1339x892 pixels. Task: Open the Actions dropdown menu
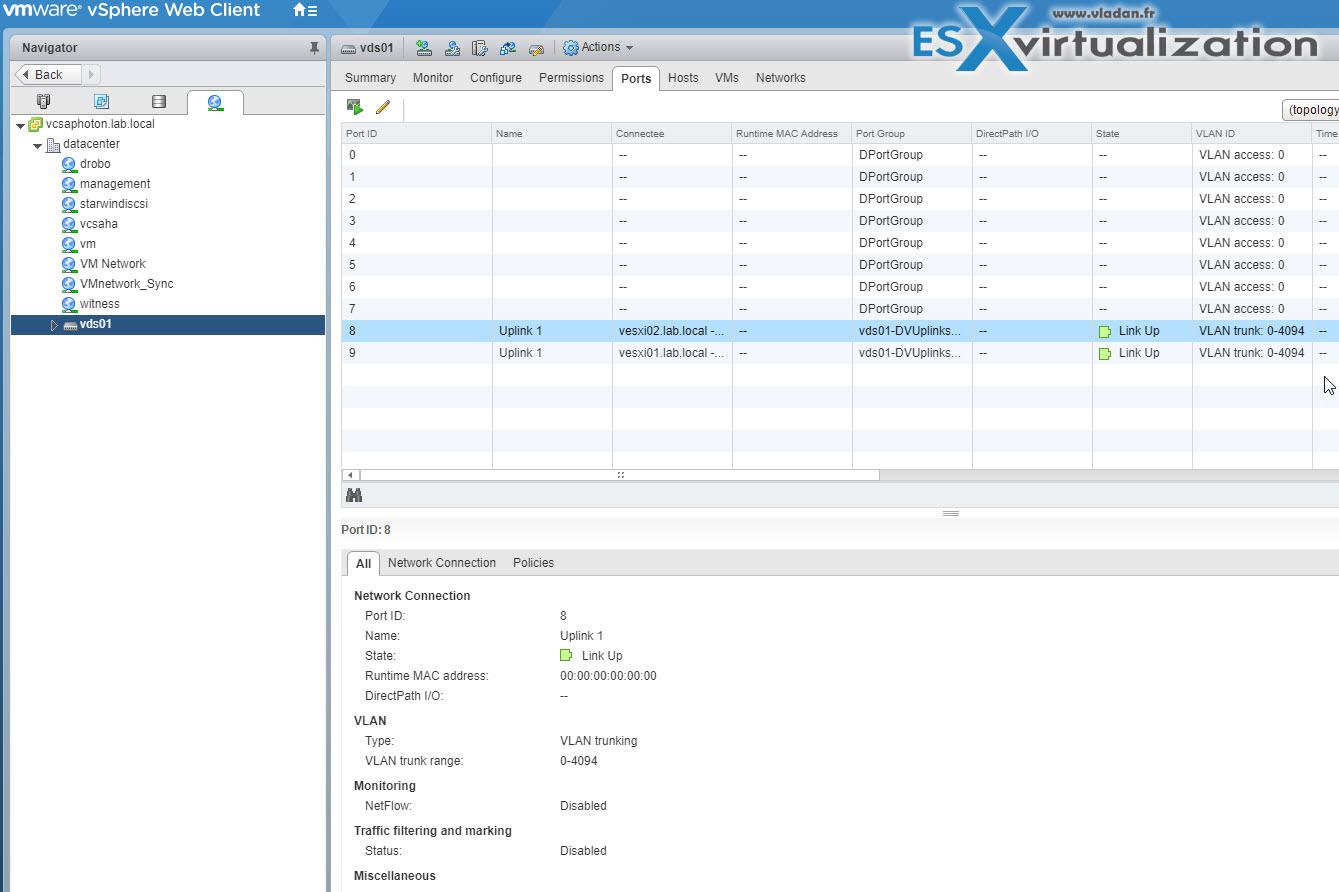[598, 47]
